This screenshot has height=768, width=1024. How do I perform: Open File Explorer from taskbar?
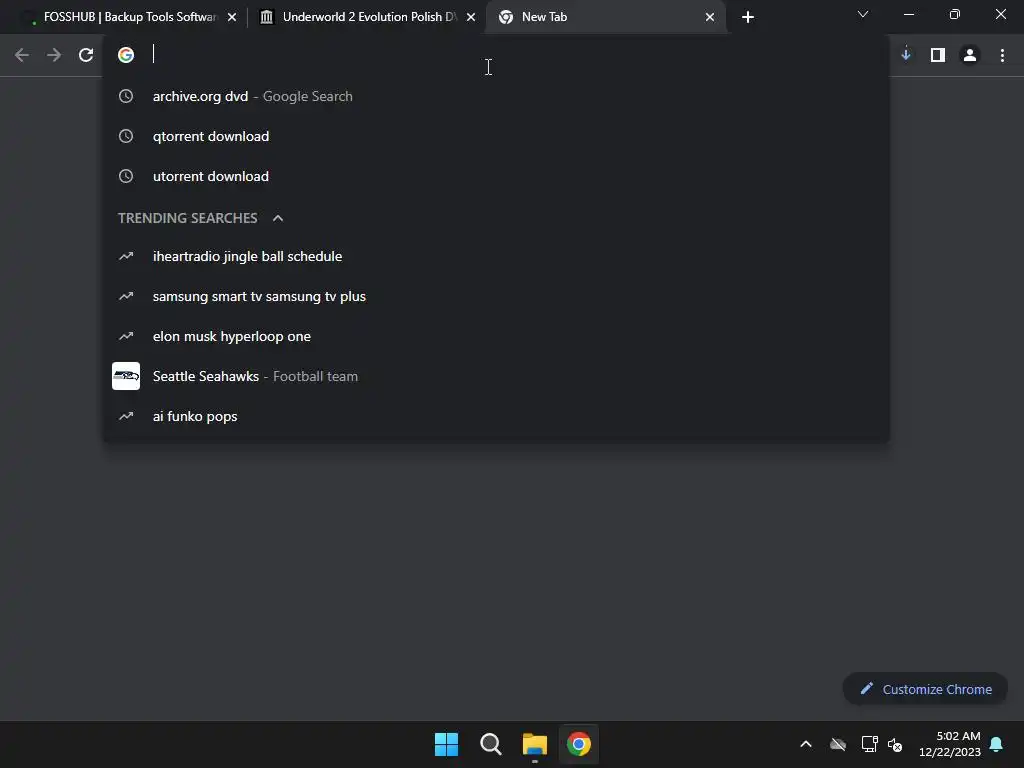click(x=535, y=744)
